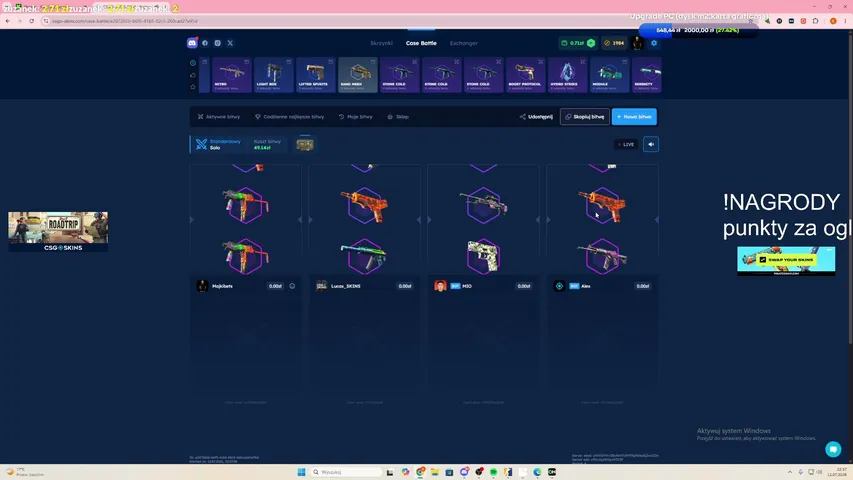Expand the system tray hidden icons
The width and height of the screenshot is (853, 480).
(x=790, y=472)
